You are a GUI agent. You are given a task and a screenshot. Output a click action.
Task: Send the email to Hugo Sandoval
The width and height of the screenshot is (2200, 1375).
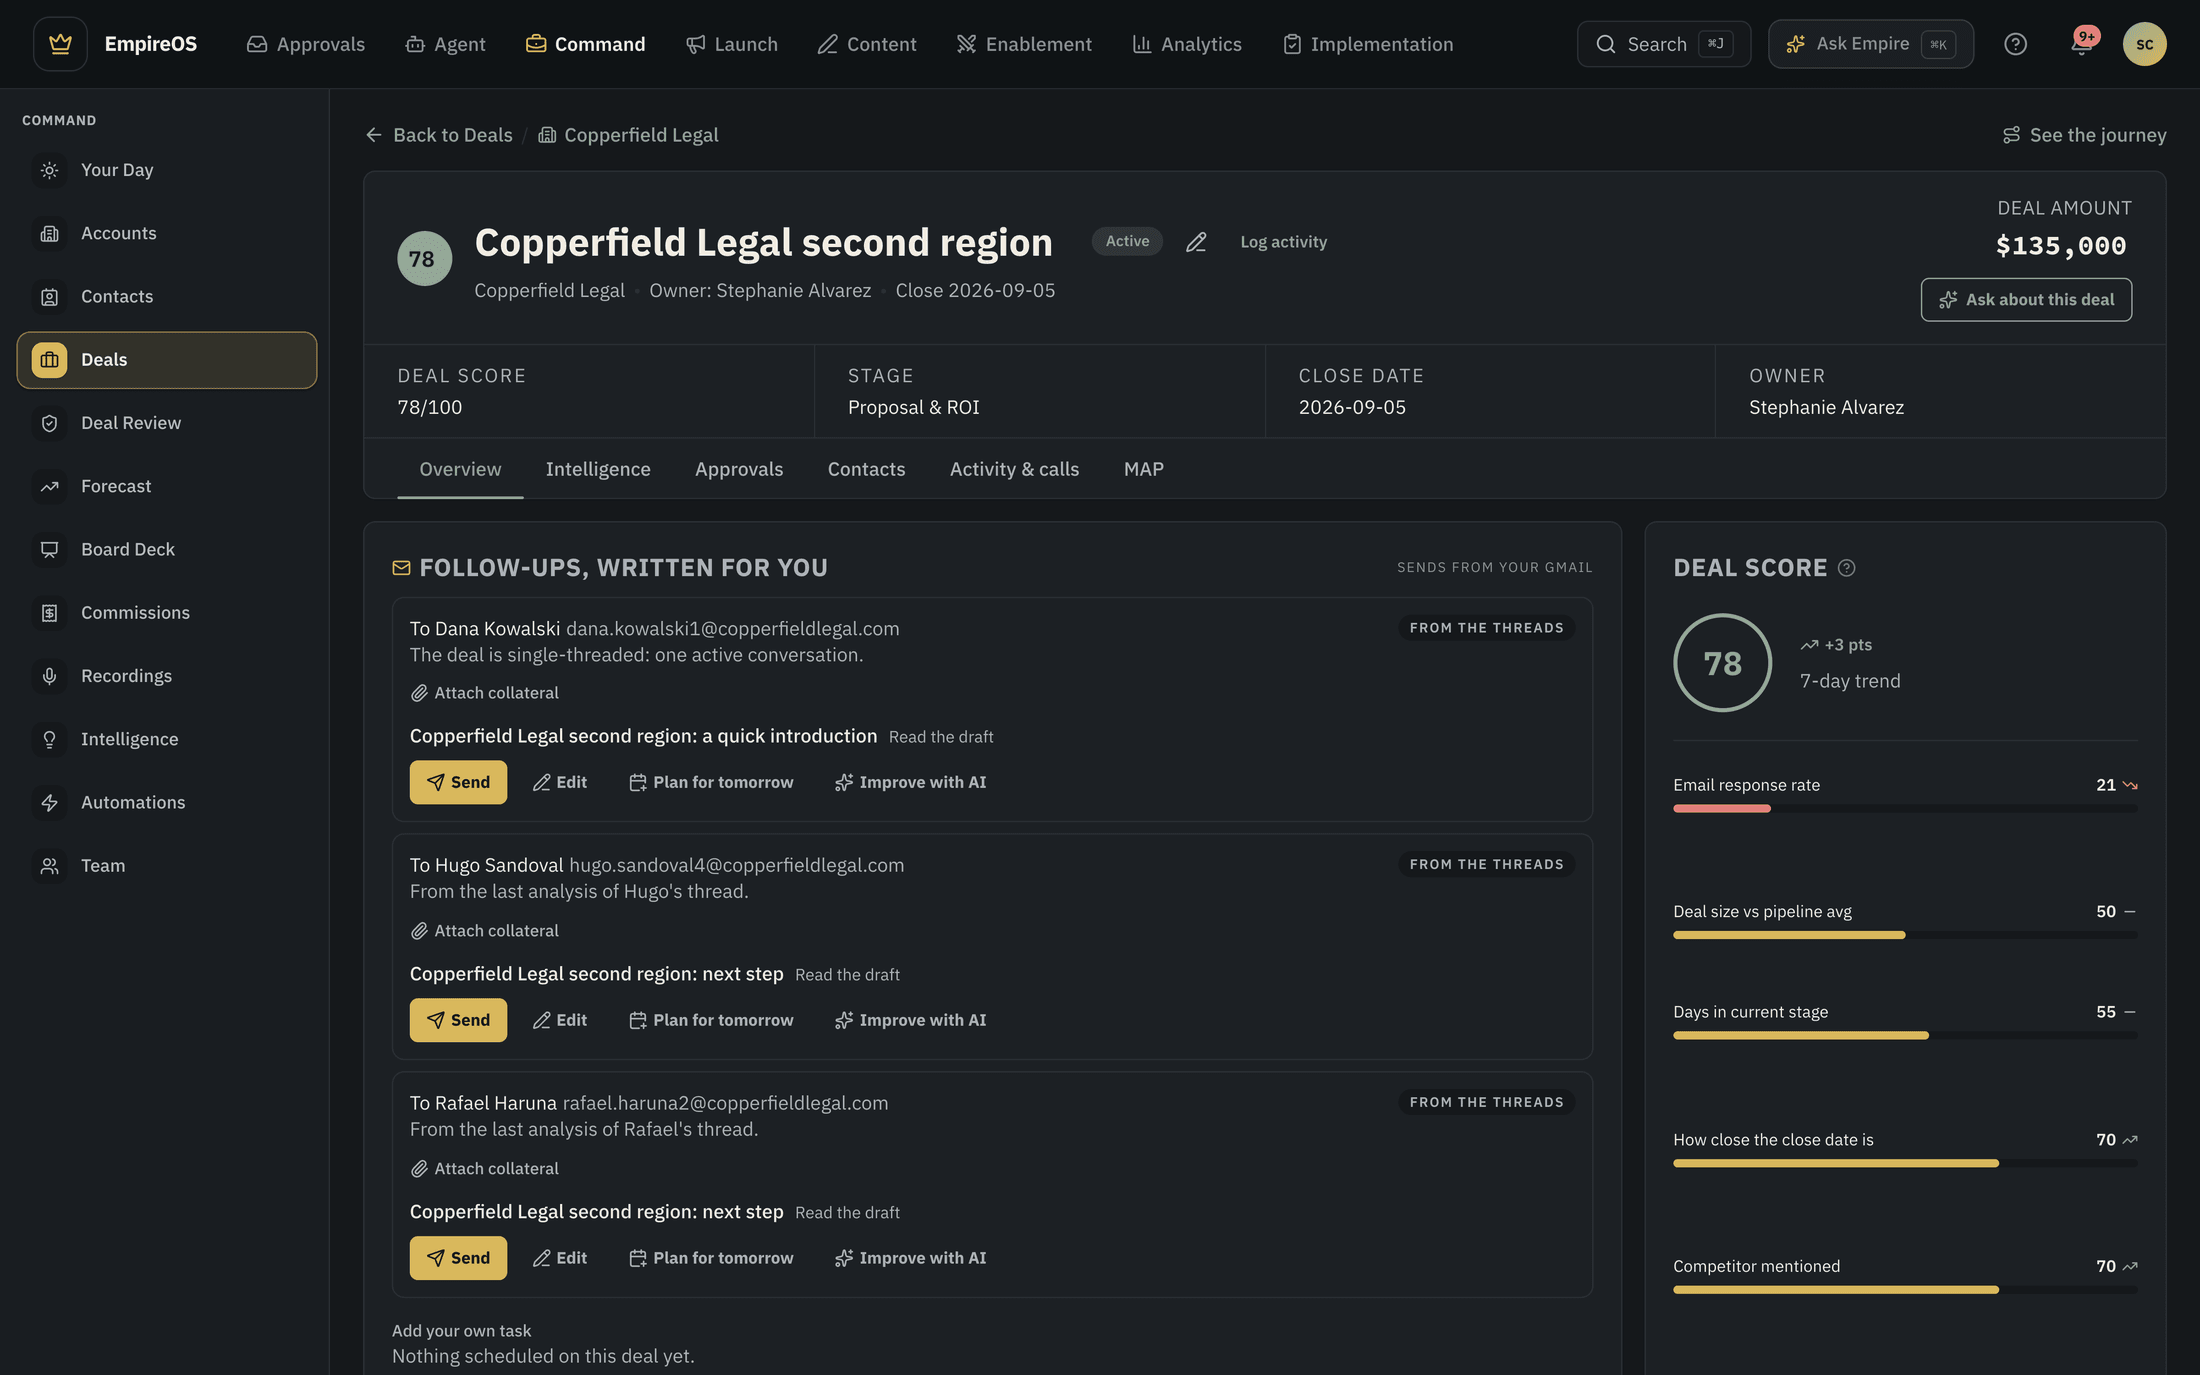[458, 1020]
